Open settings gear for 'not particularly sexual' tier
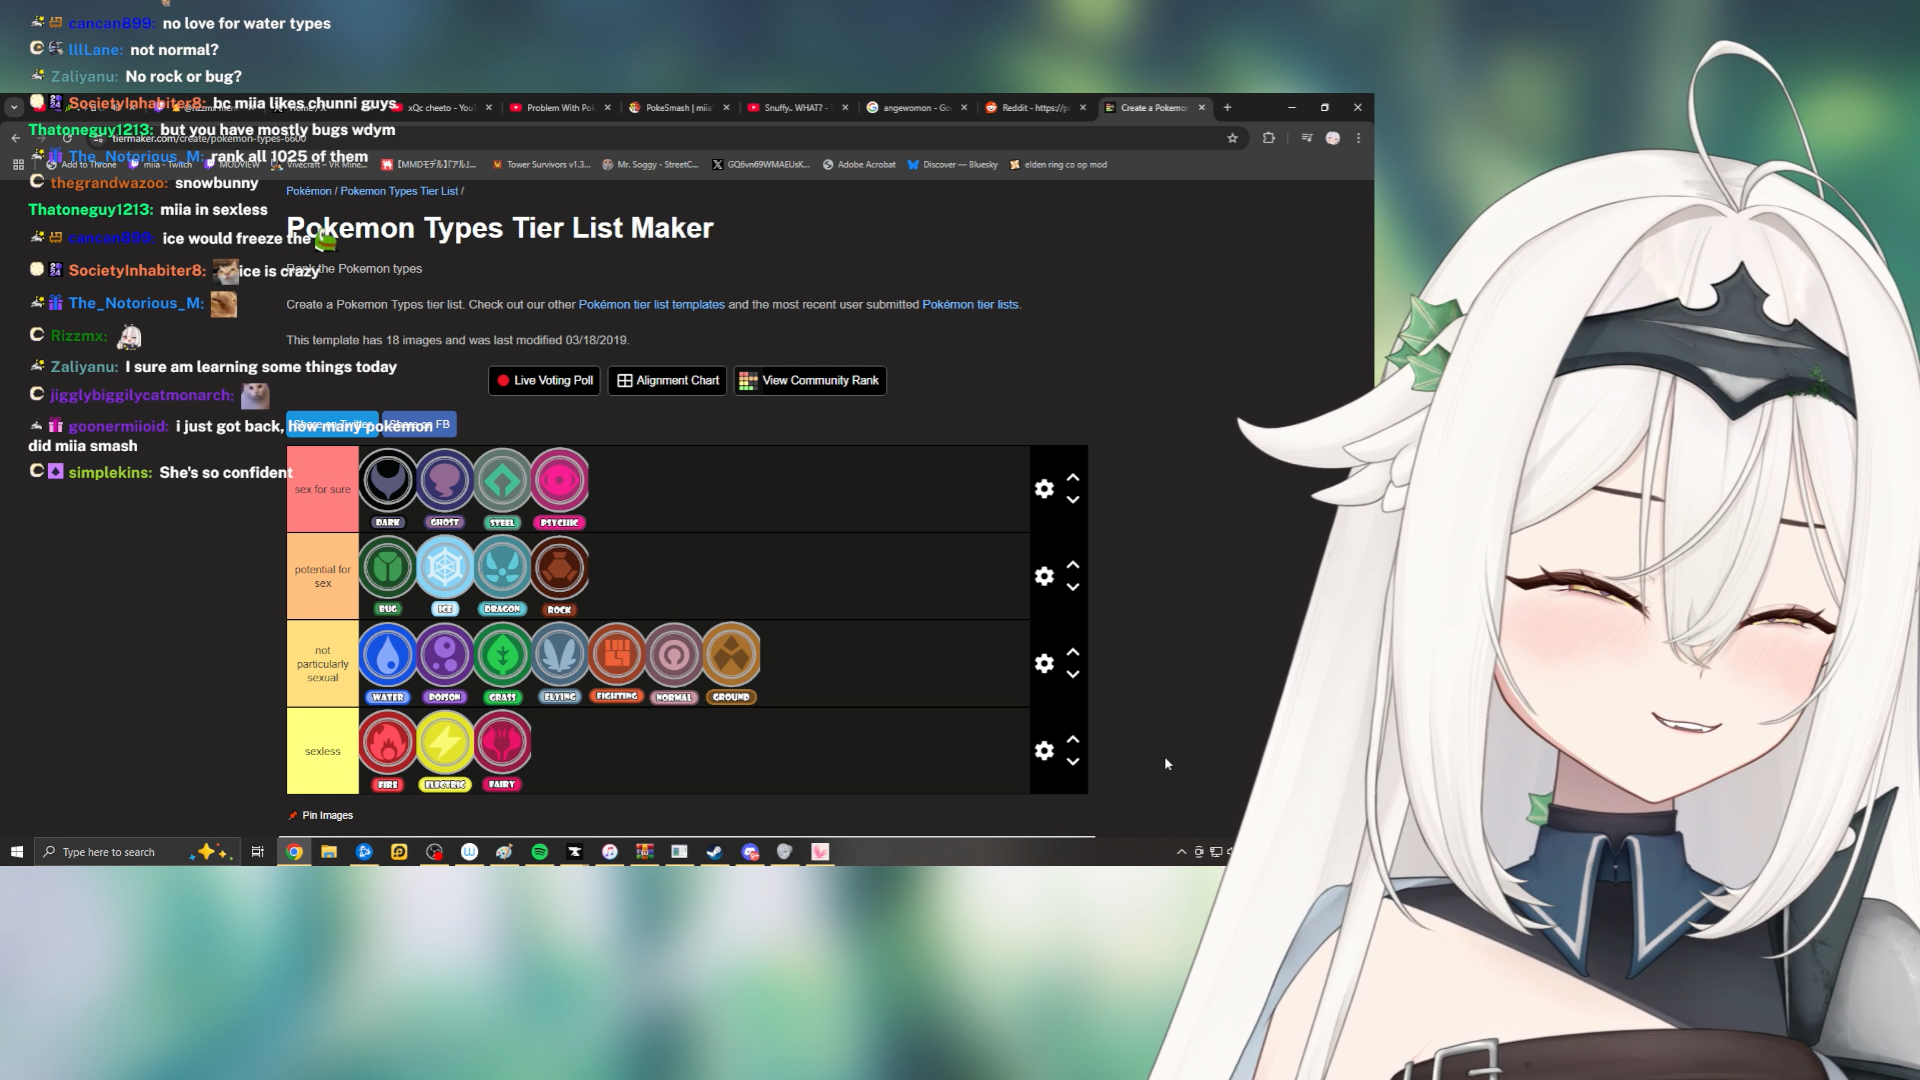This screenshot has width=1920, height=1080. (x=1044, y=664)
